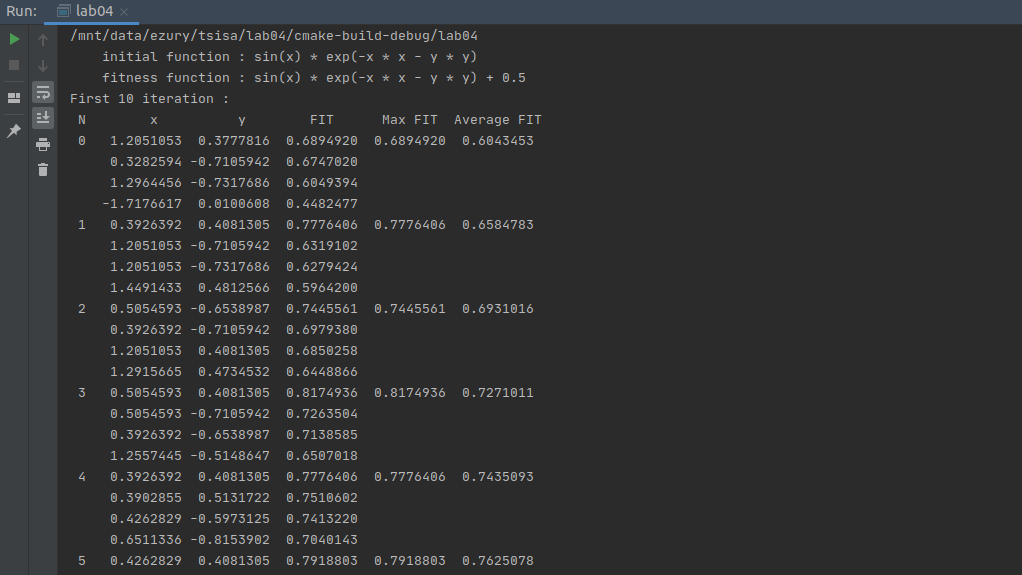
Task: Close the lab04 run tab
Action: coord(124,12)
